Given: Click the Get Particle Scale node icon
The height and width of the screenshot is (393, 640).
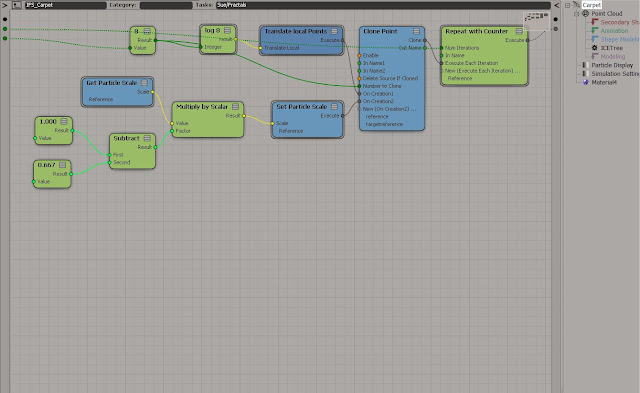Looking at the screenshot, I should coord(144,83).
